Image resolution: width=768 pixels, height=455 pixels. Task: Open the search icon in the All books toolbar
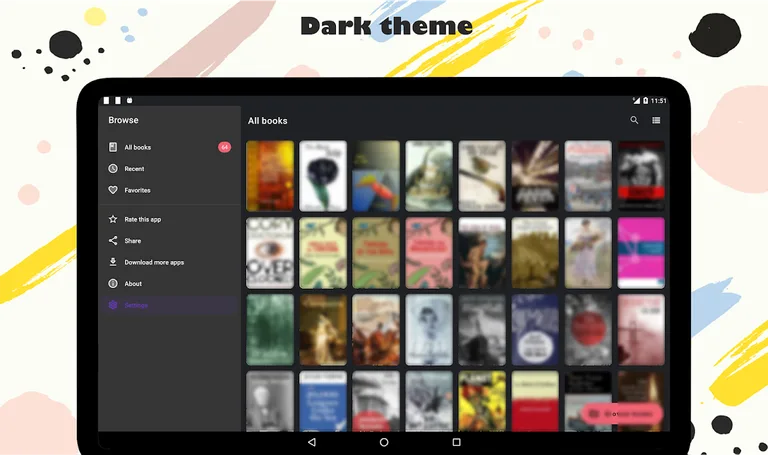click(634, 120)
